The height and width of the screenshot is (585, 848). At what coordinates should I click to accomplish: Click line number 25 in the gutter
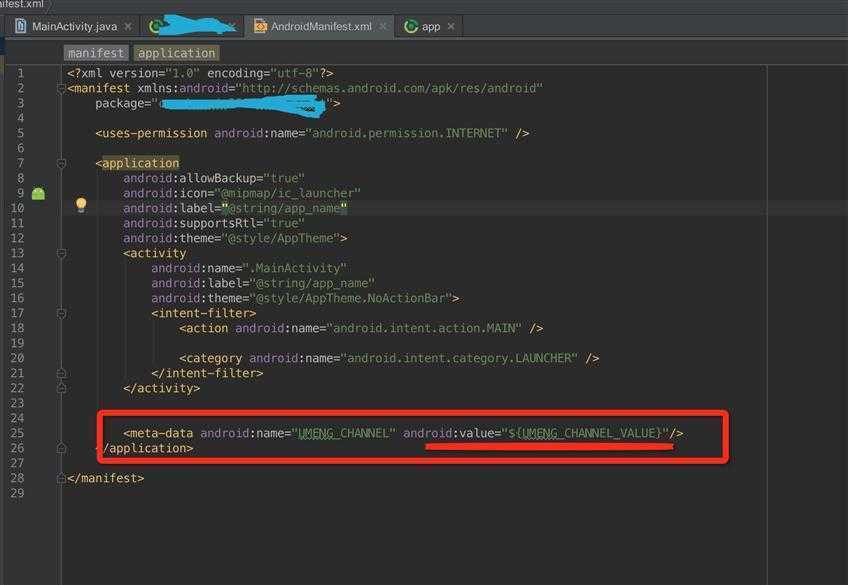click(x=17, y=433)
